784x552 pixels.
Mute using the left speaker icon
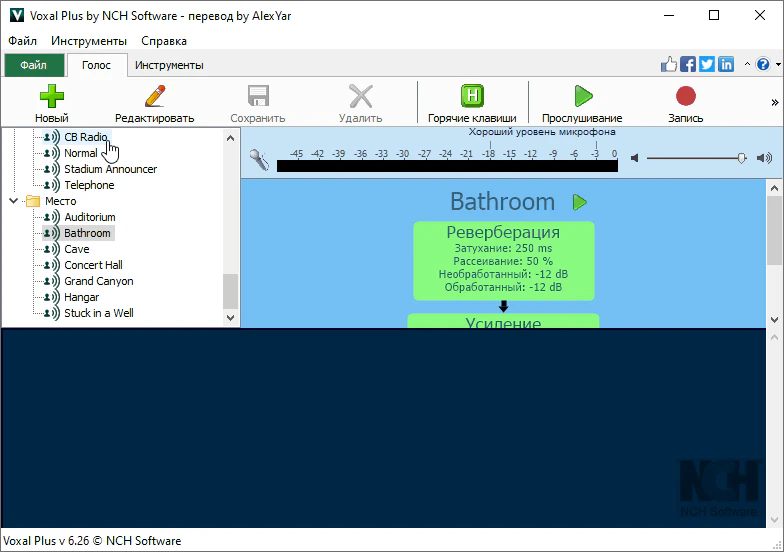tap(634, 158)
